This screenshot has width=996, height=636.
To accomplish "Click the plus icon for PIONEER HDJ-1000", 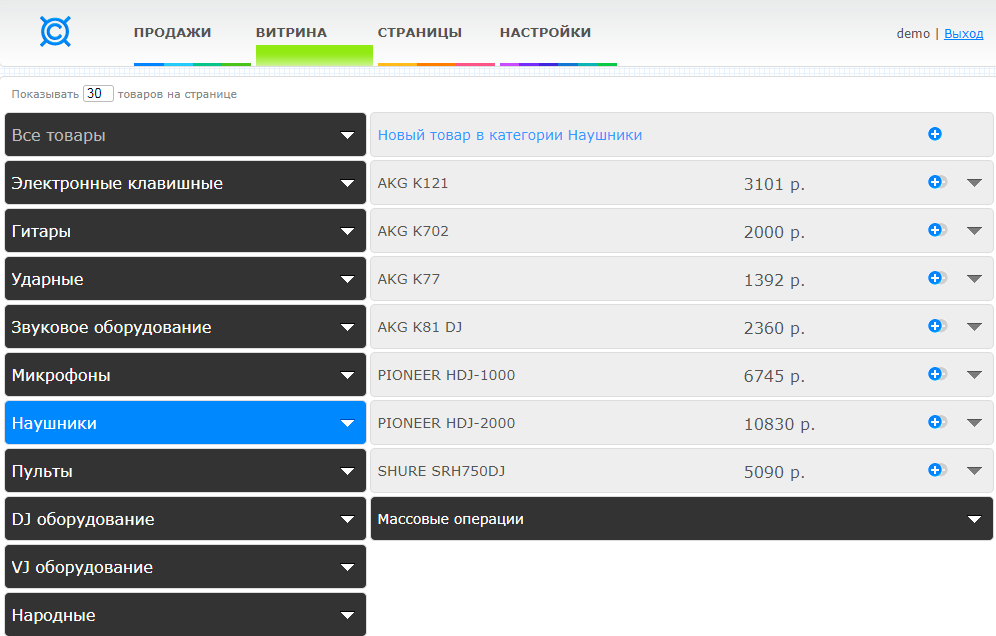I will coord(936,374).
